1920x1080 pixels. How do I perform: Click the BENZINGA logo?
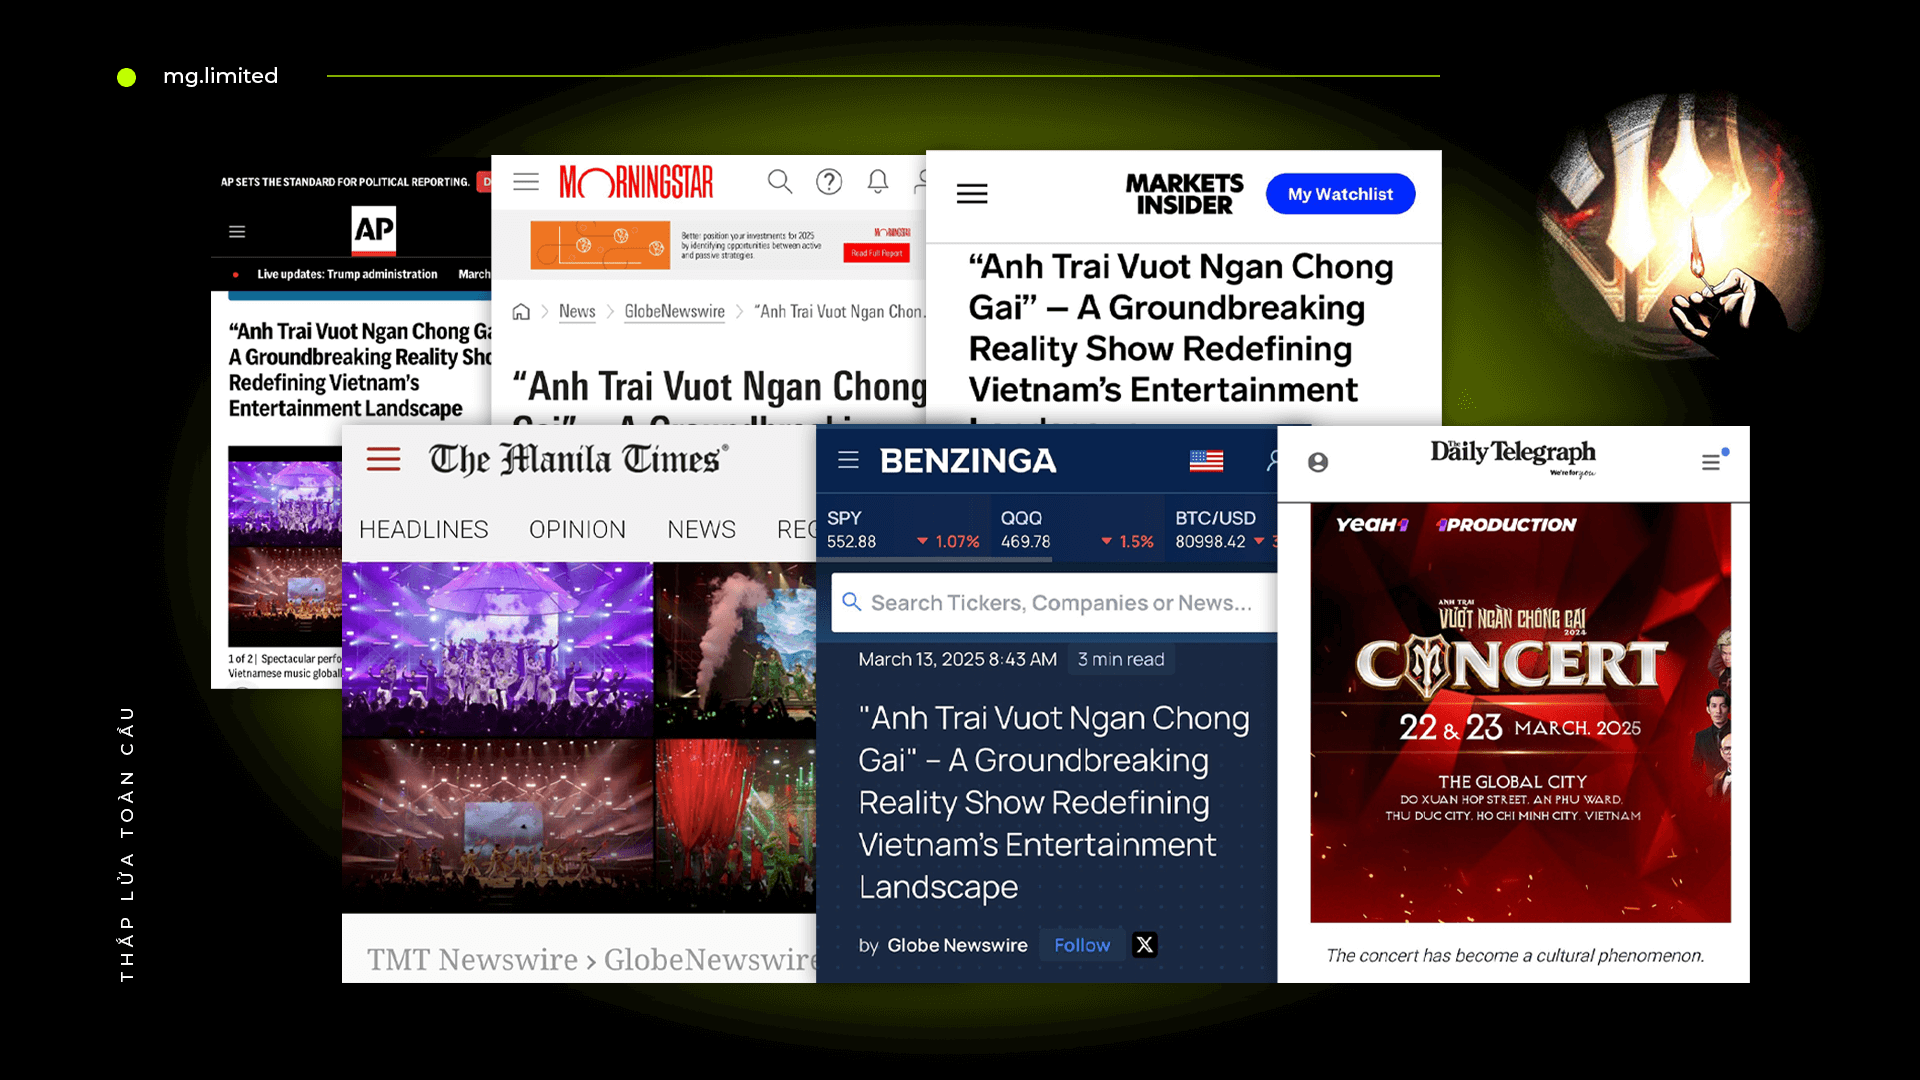tap(968, 461)
